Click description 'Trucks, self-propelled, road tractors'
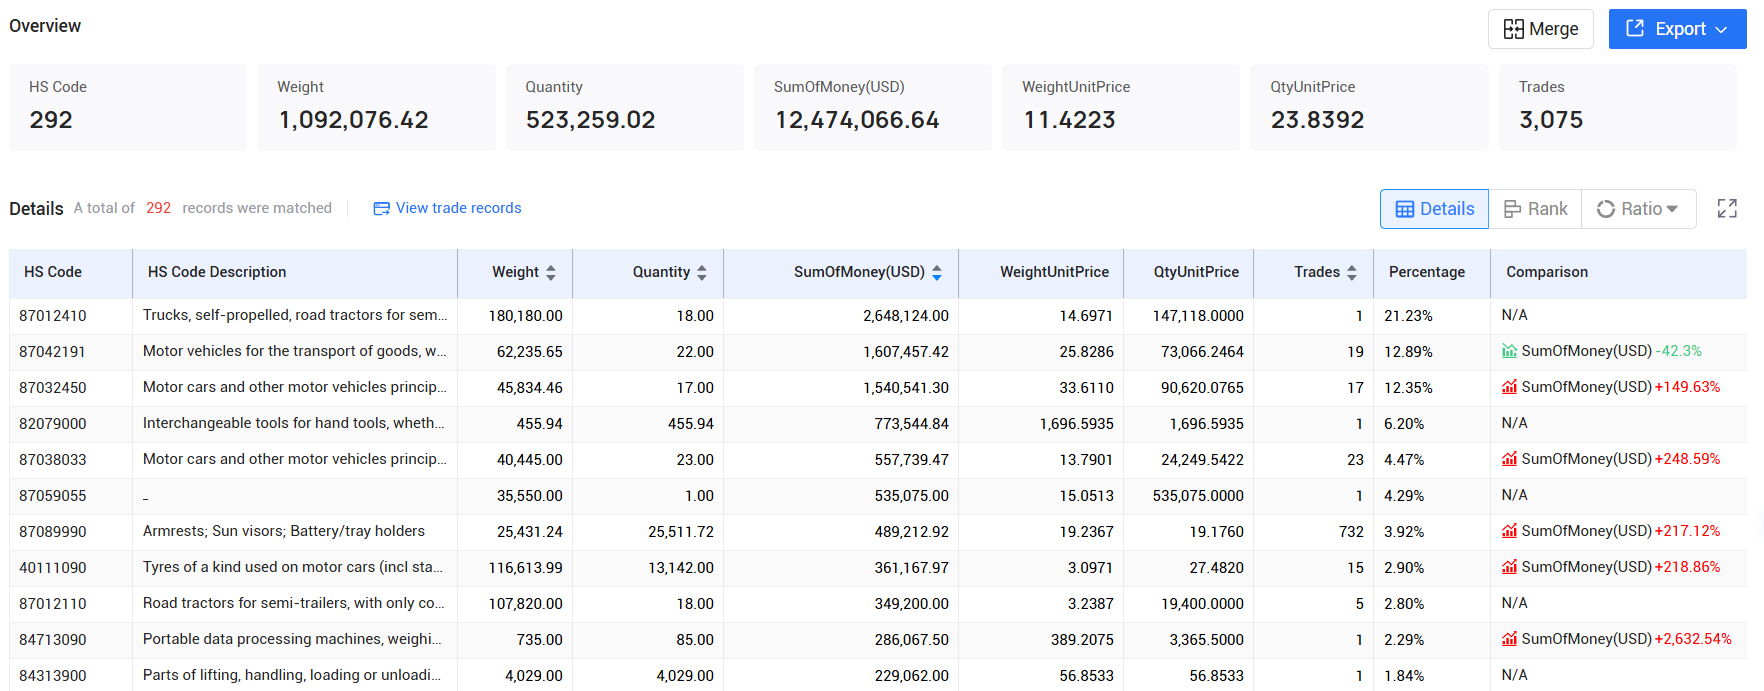The width and height of the screenshot is (1764, 691). point(295,315)
